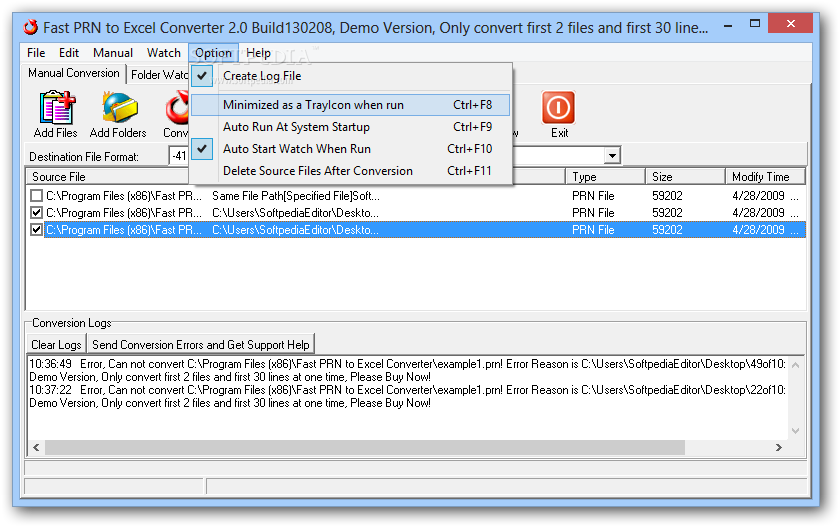Minimize the converter window
This screenshot has height=527, width=840.
tap(728, 25)
